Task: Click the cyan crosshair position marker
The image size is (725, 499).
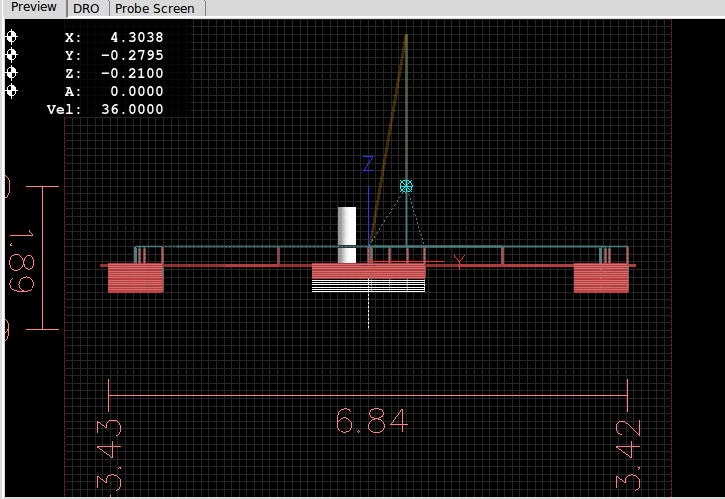Action: tap(406, 186)
